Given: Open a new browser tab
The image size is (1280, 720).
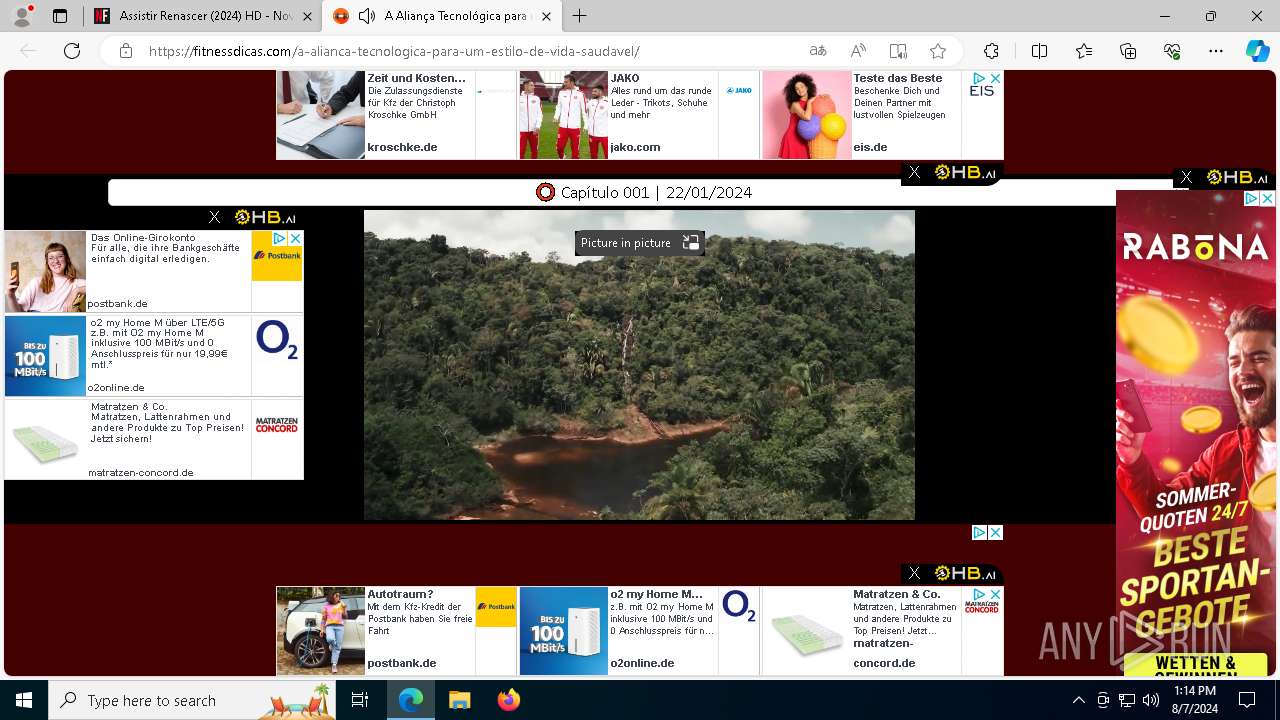Looking at the screenshot, I should (x=579, y=16).
